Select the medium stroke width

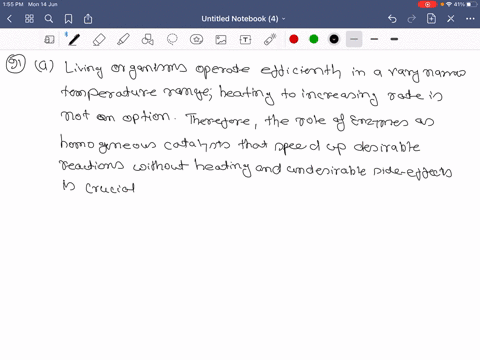(x=374, y=39)
